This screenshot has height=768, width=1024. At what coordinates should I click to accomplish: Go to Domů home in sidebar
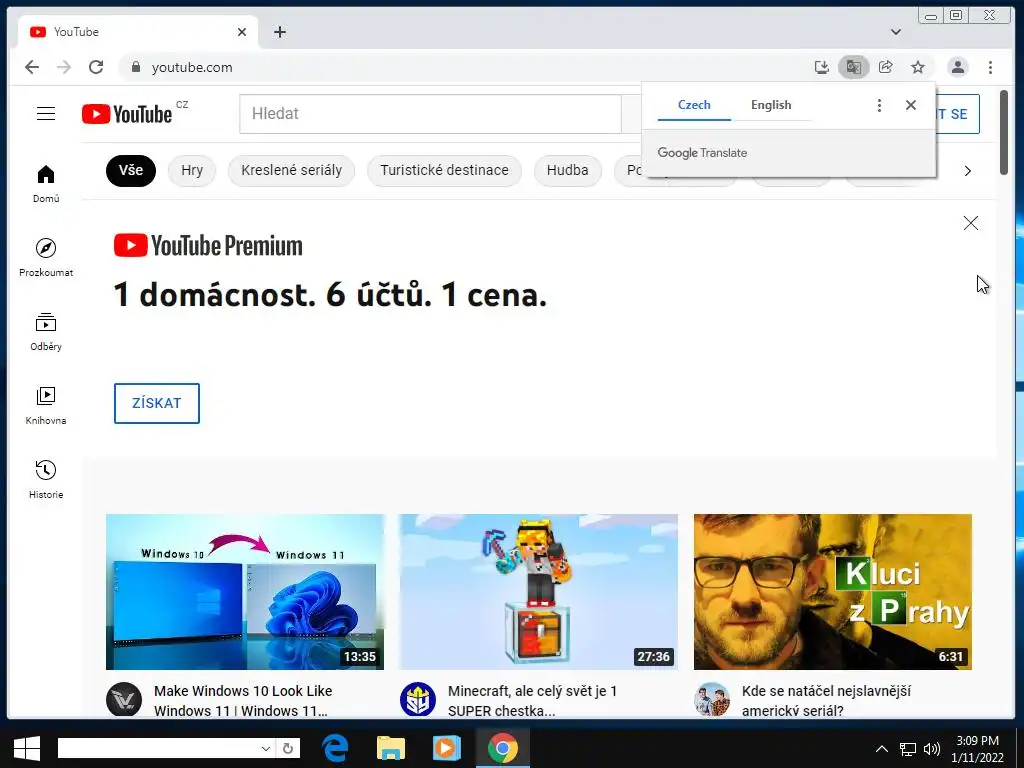pos(46,184)
